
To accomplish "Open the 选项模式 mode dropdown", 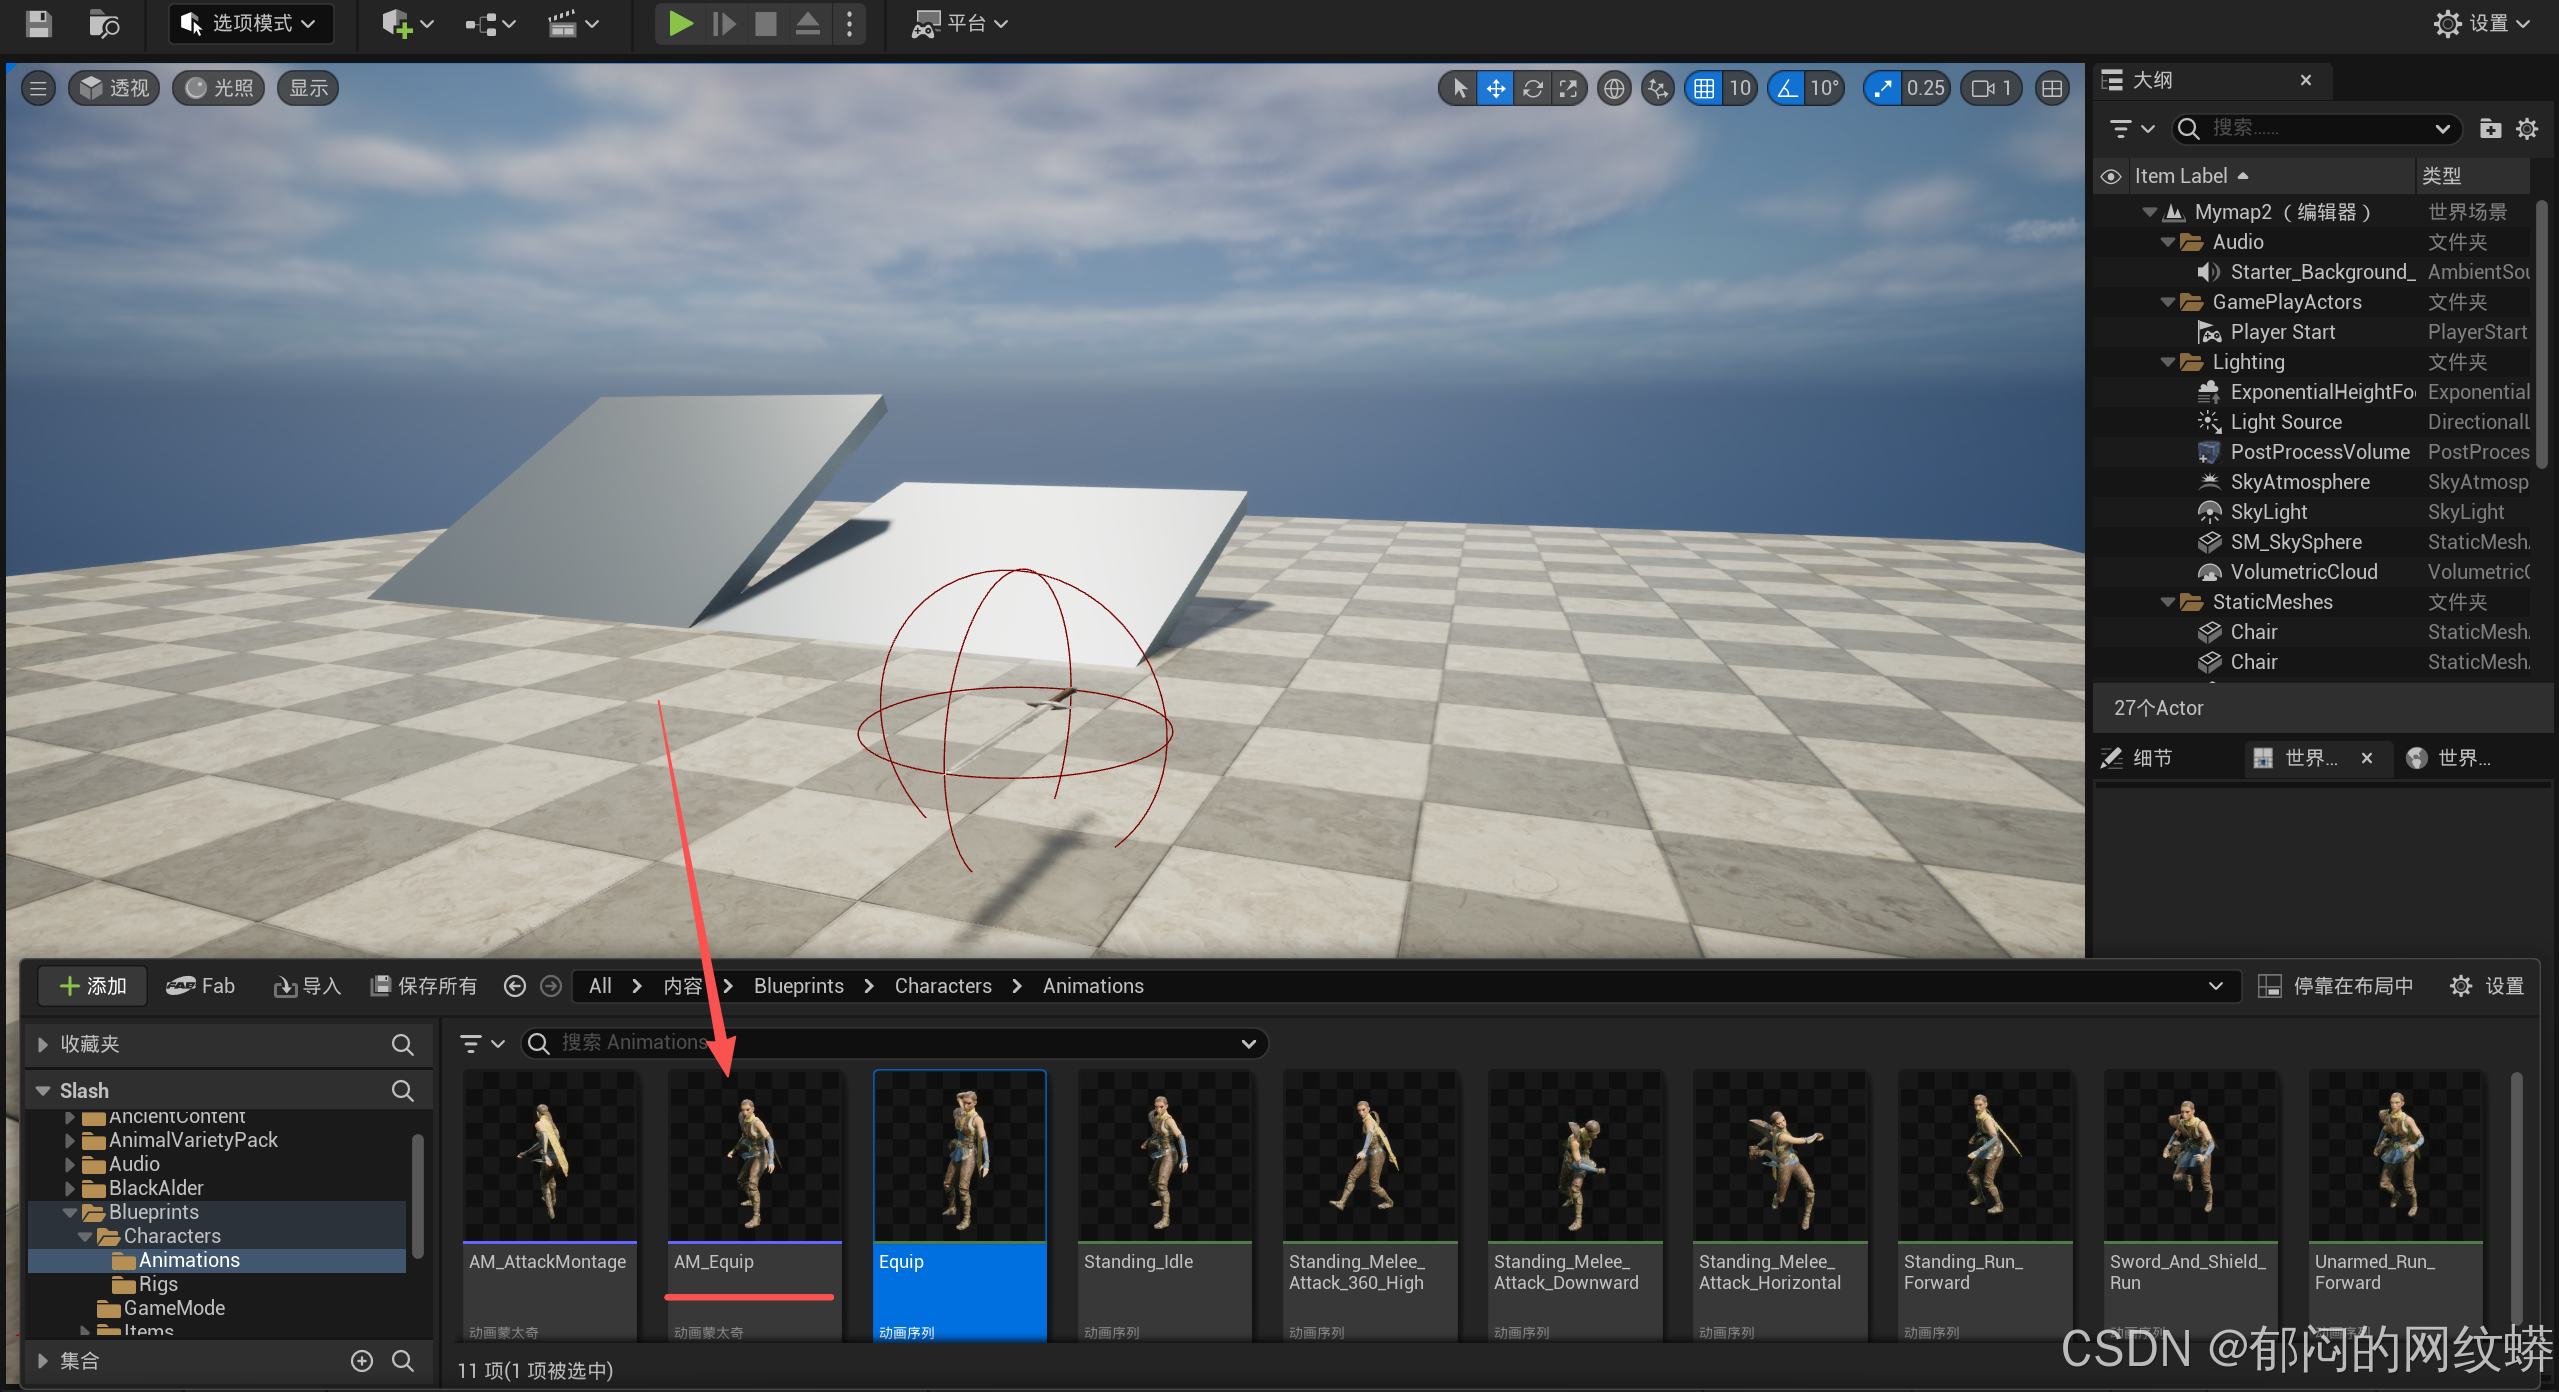I will [250, 23].
